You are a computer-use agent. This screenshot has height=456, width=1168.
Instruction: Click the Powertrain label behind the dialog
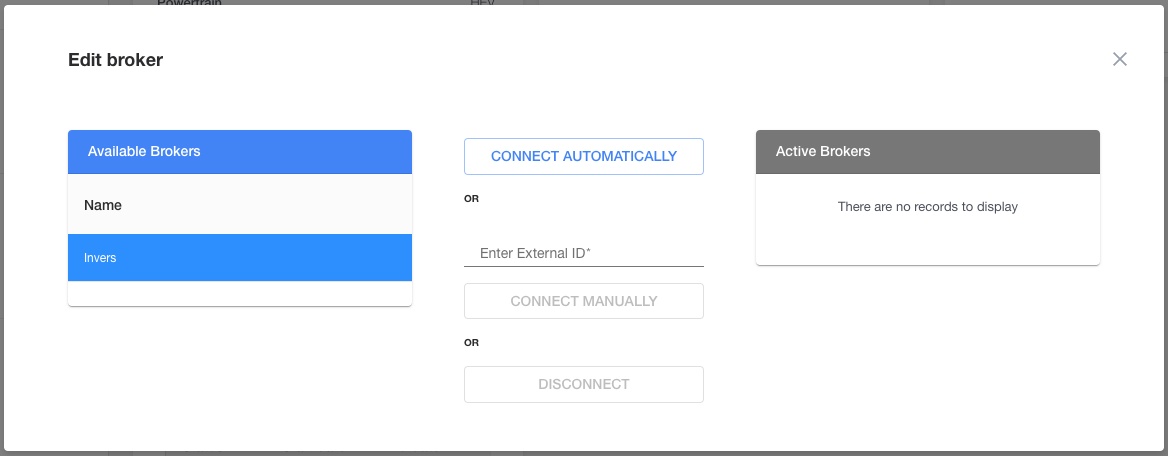189,3
